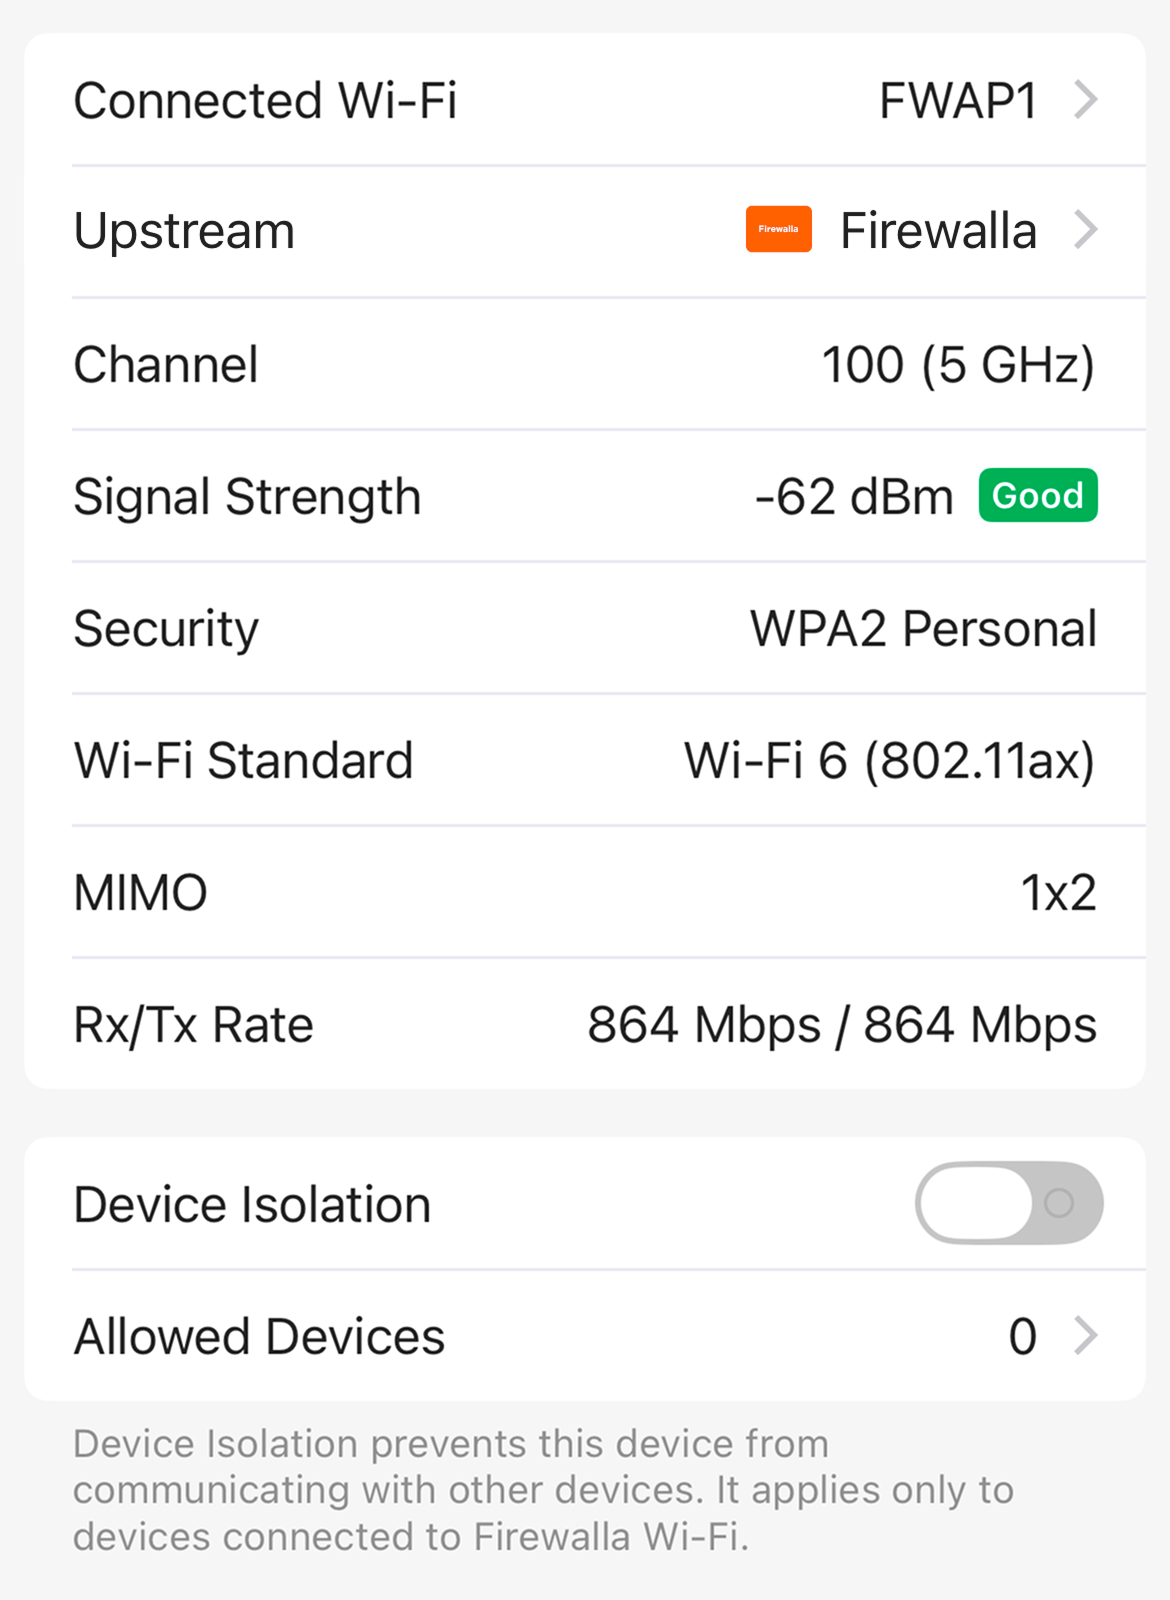Open the Allowed Devices row label
This screenshot has height=1600, width=1170.
(x=259, y=1337)
